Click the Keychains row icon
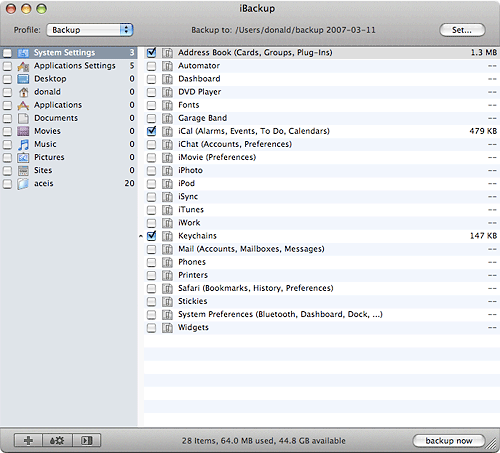The width and height of the screenshot is (500, 453). pos(167,236)
